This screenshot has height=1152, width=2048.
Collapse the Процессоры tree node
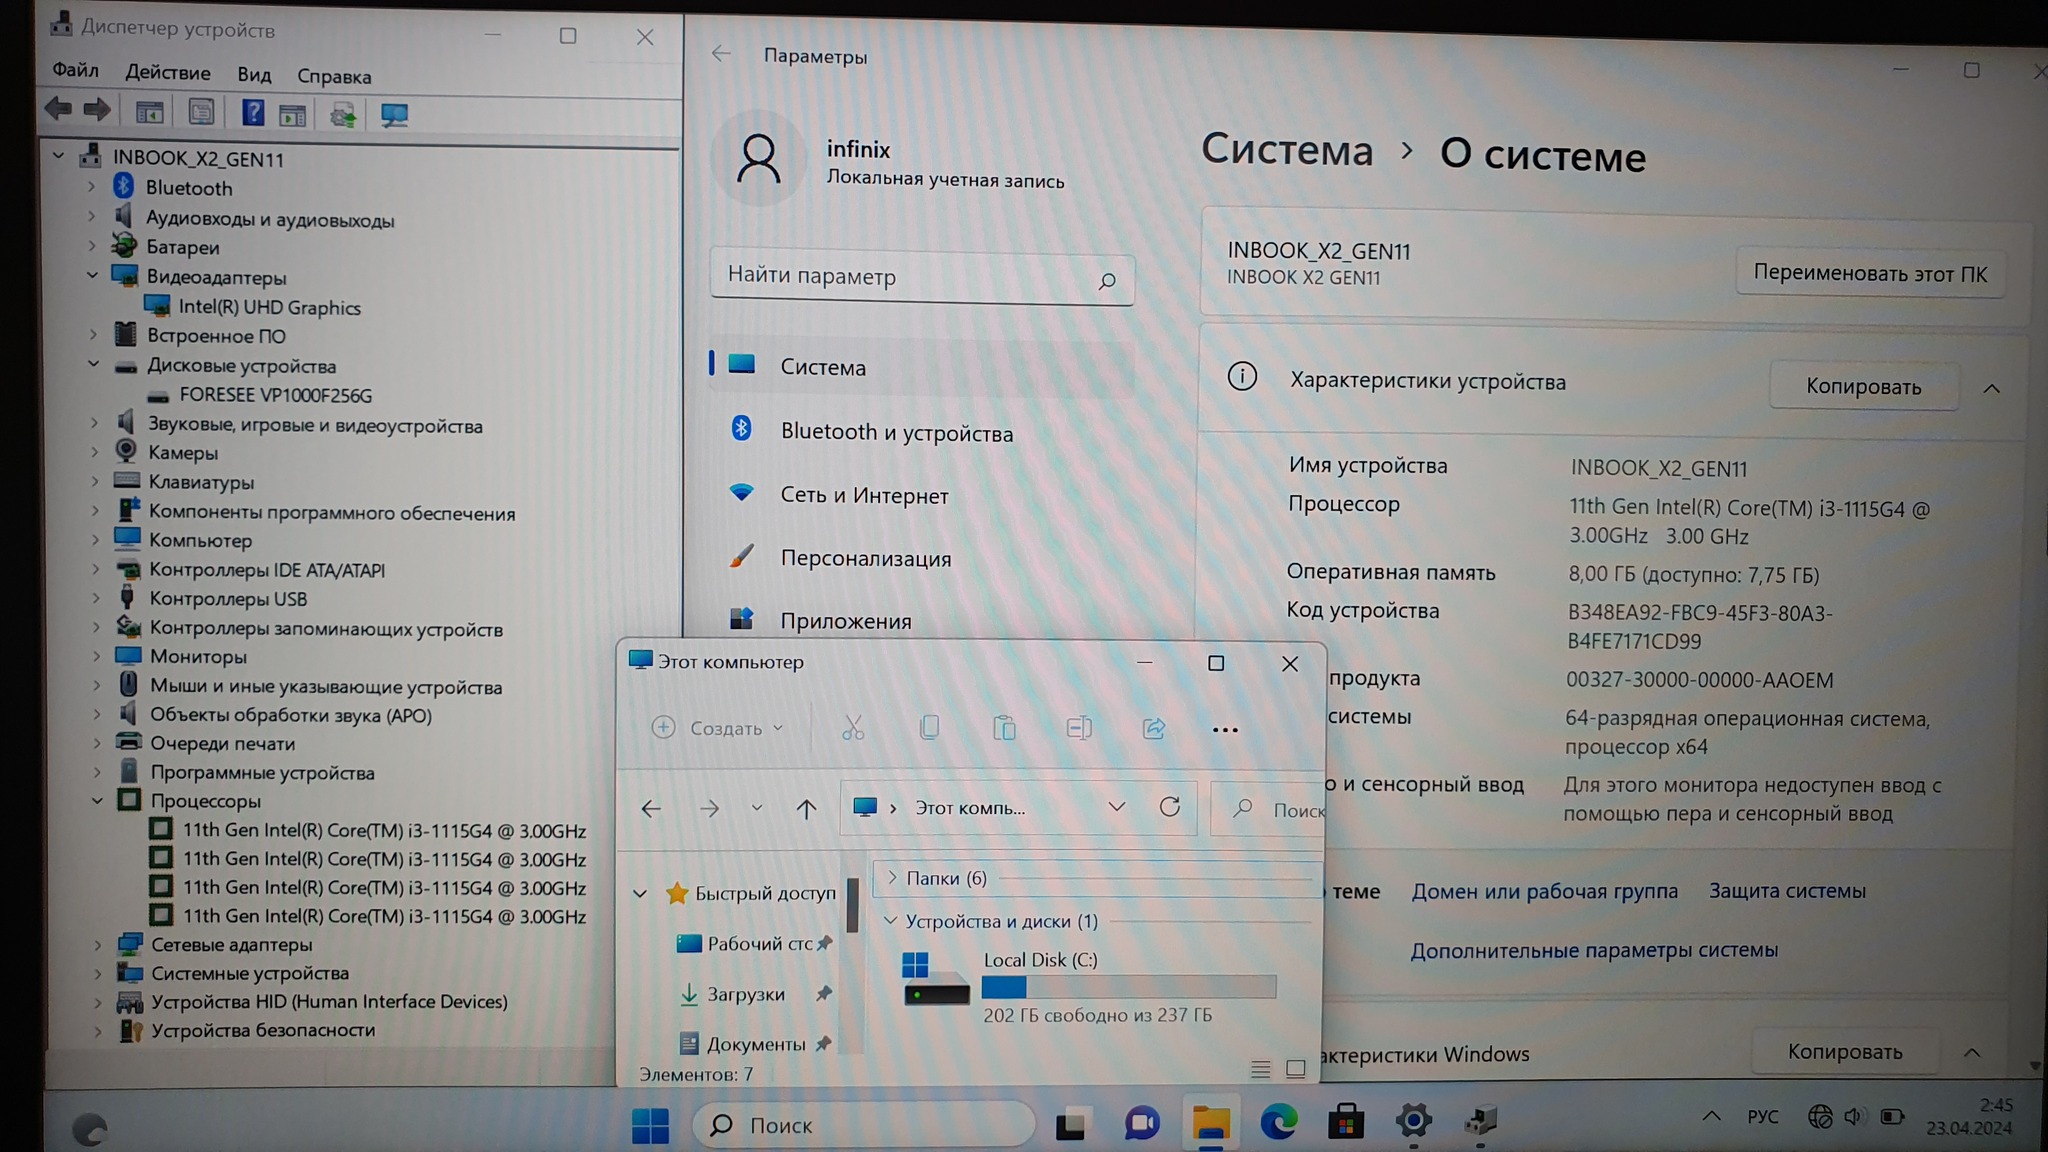pyautogui.click(x=97, y=801)
